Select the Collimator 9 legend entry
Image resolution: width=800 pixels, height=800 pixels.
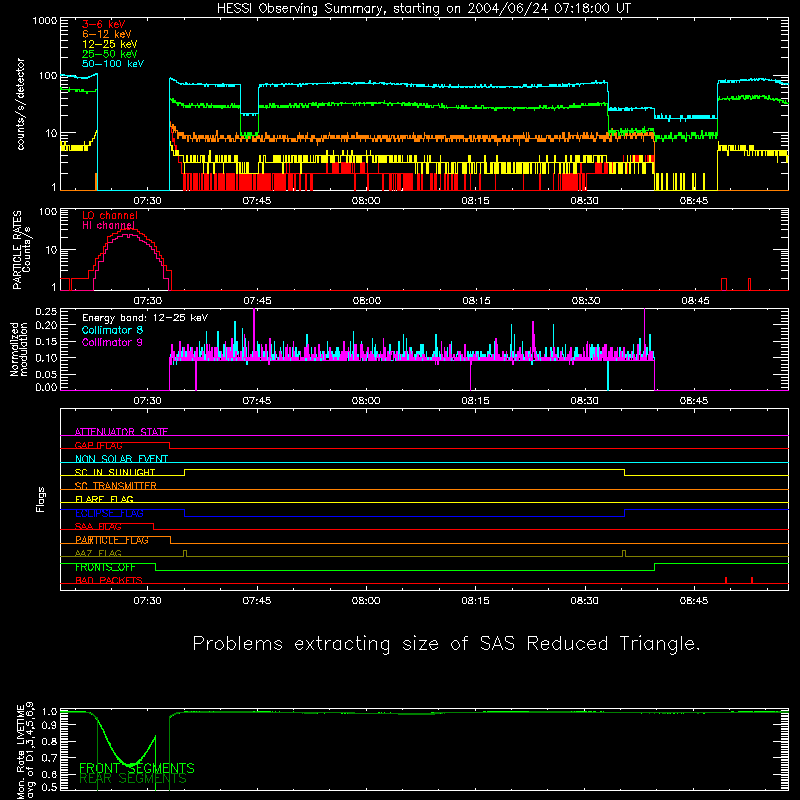coord(112,342)
